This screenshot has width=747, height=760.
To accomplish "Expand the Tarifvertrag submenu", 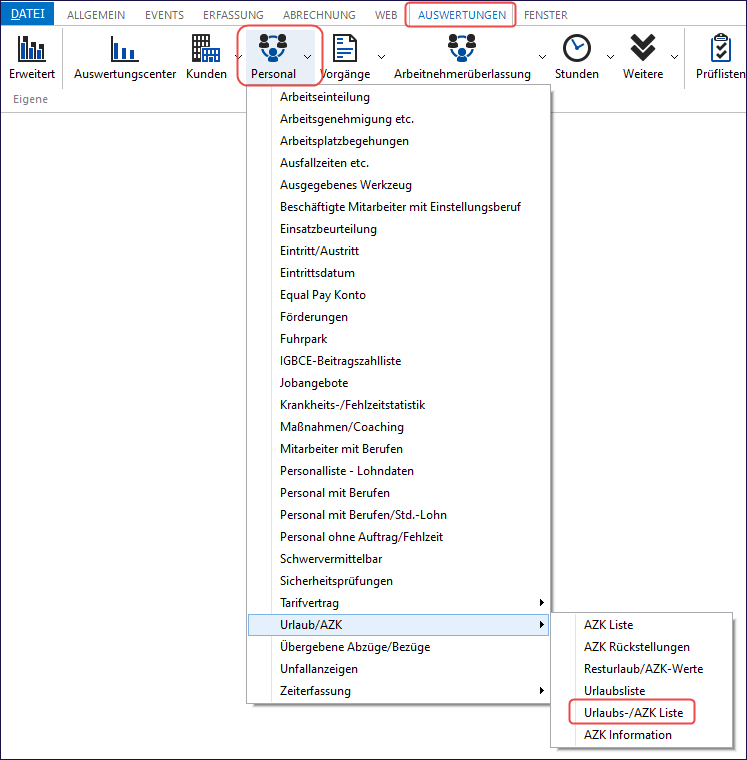I will click(x=398, y=603).
